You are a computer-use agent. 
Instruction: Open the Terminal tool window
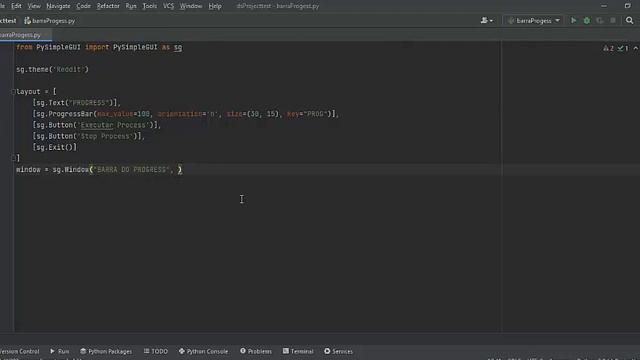pos(298,351)
